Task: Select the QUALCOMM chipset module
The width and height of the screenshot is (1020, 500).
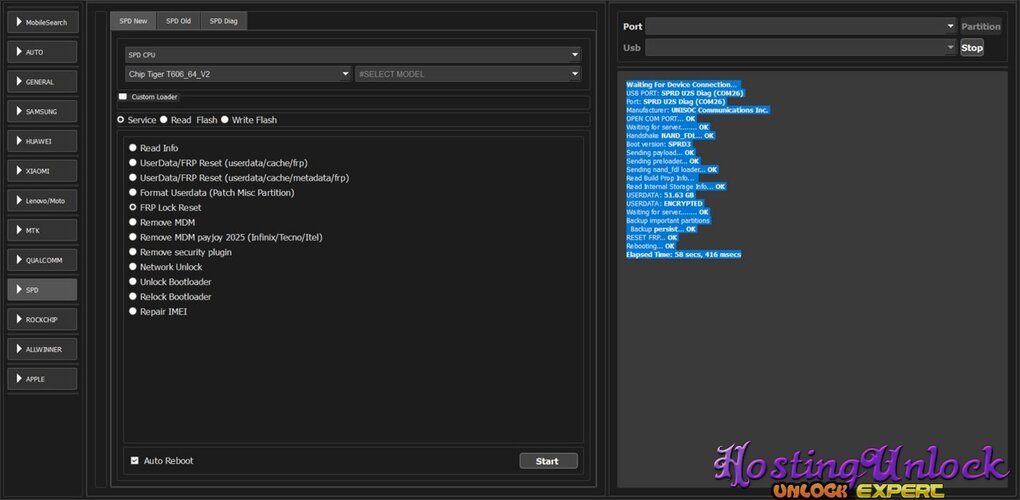Action: point(42,260)
